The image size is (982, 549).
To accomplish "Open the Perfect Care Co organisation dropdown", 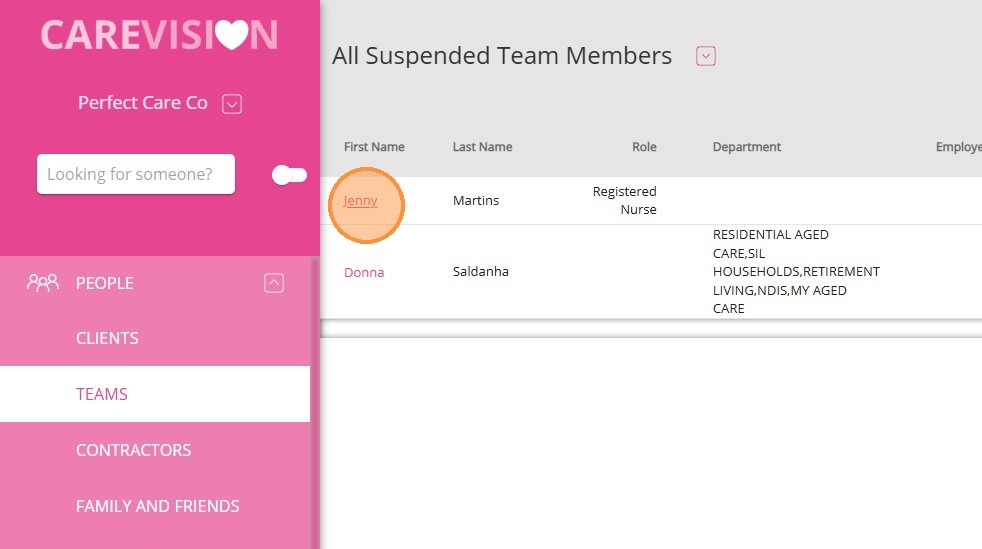I will point(232,104).
